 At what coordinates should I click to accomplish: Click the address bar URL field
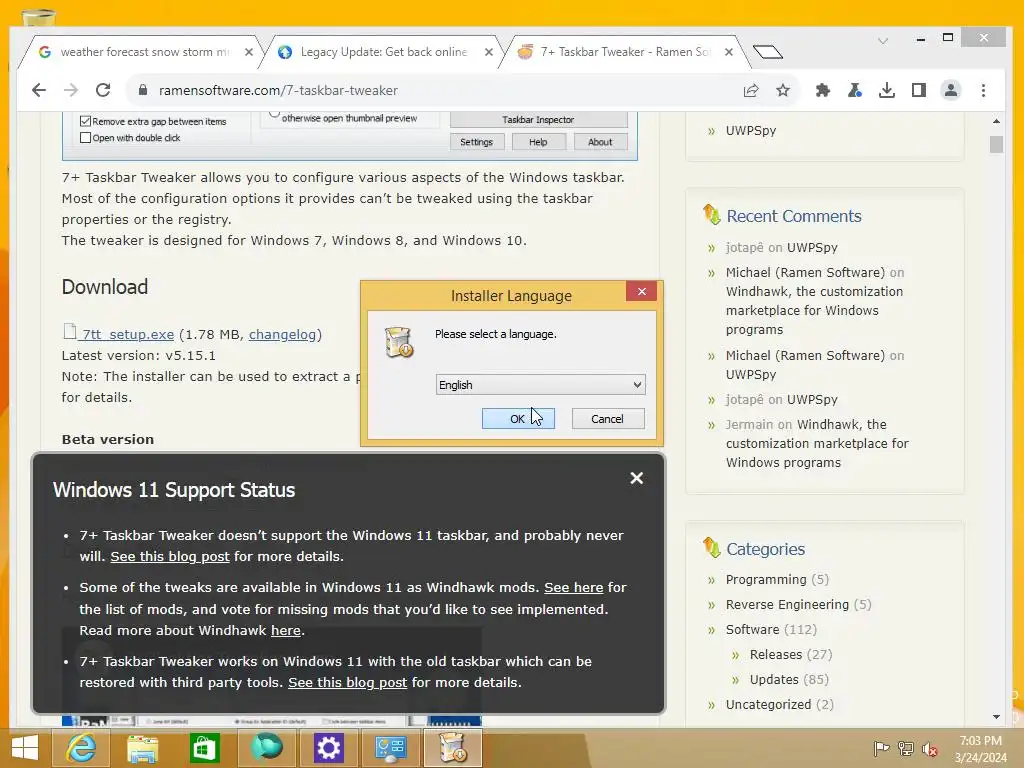click(x=431, y=90)
